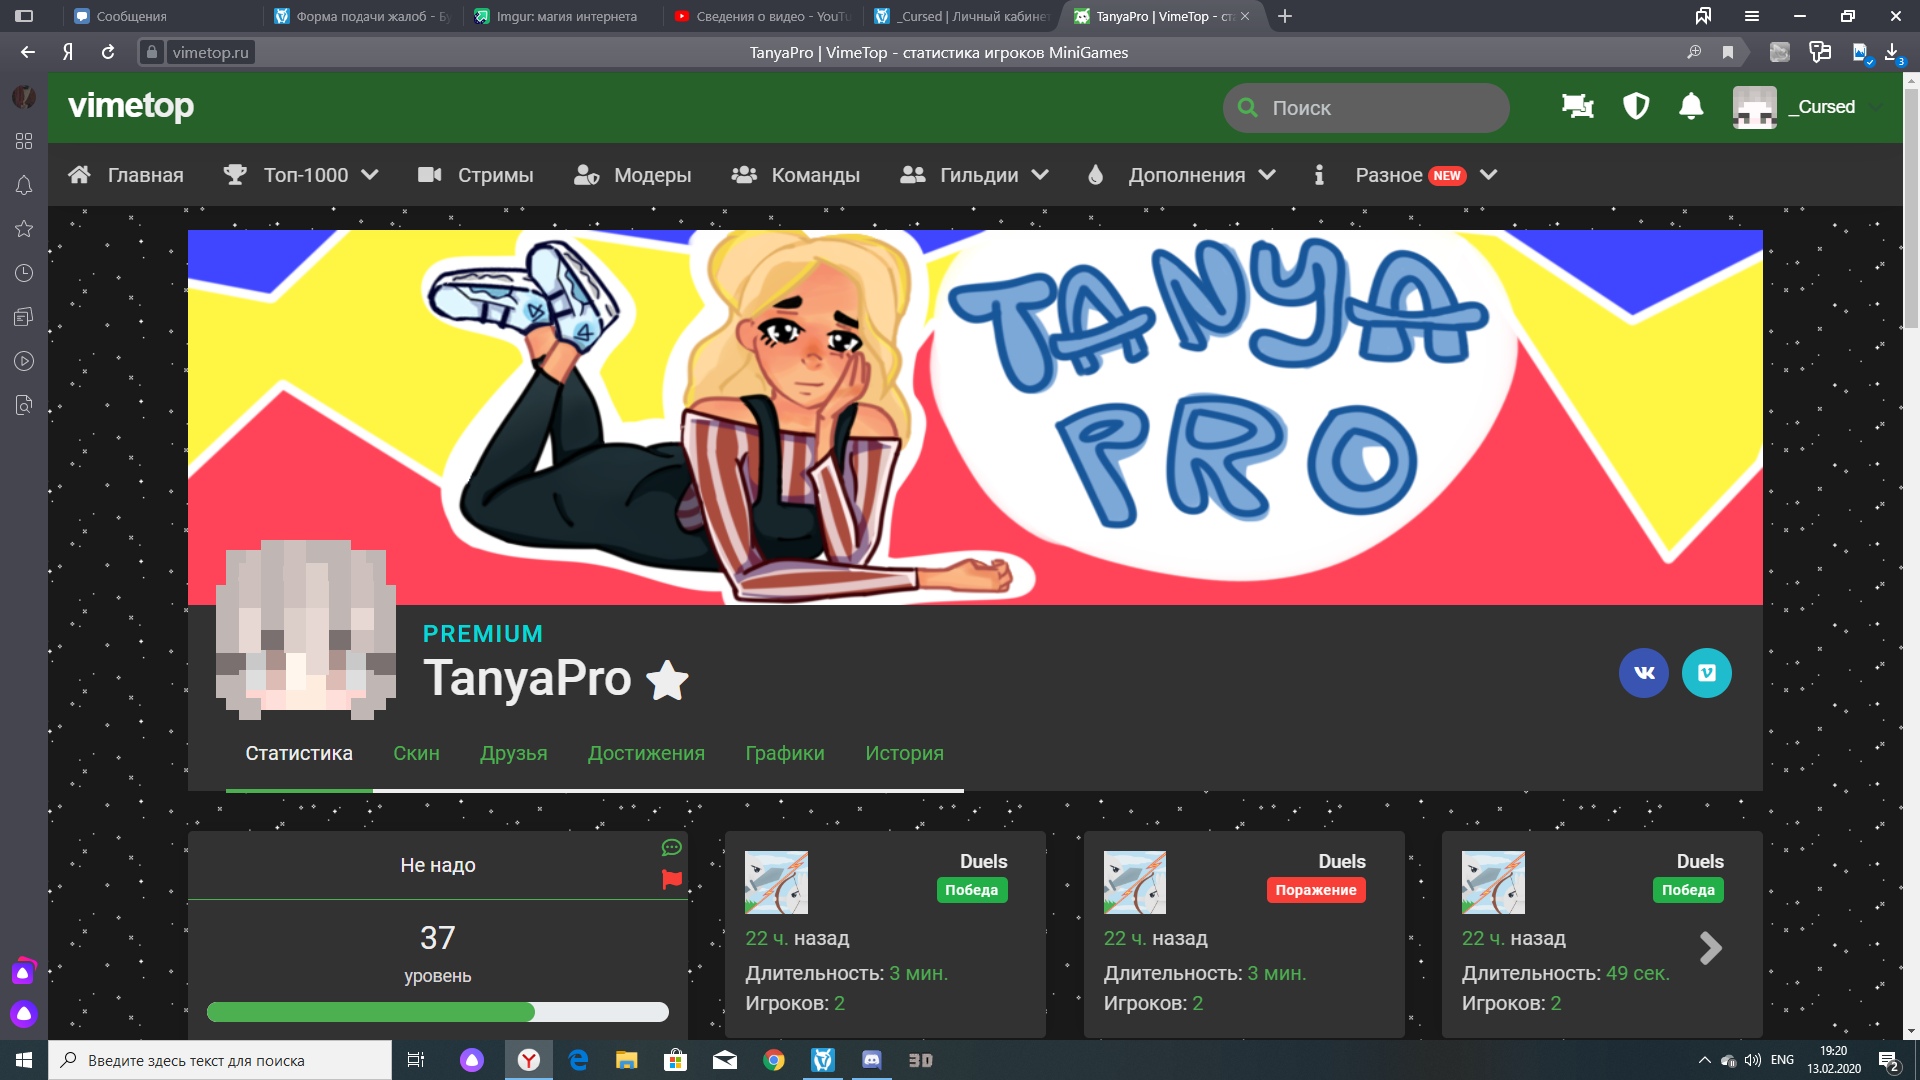Click the info icon in navigation bar
Viewport: 1920px width, 1080px height.
coord(1319,175)
